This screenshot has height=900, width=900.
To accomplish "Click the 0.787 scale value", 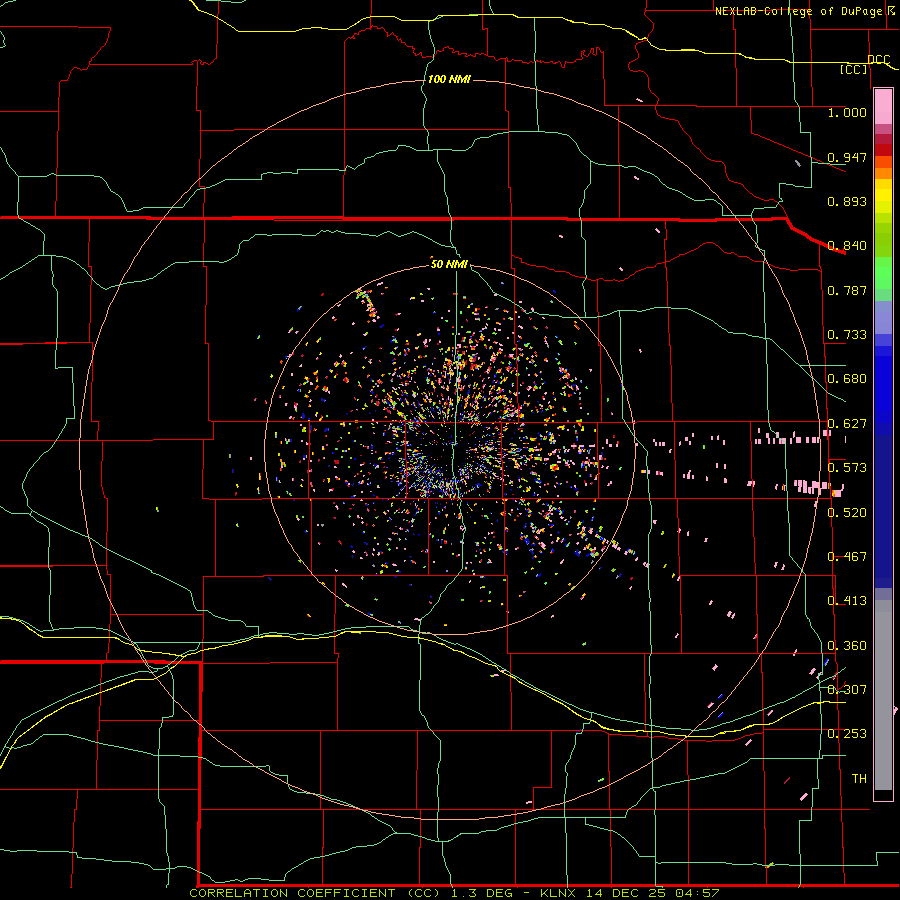I will (847, 290).
